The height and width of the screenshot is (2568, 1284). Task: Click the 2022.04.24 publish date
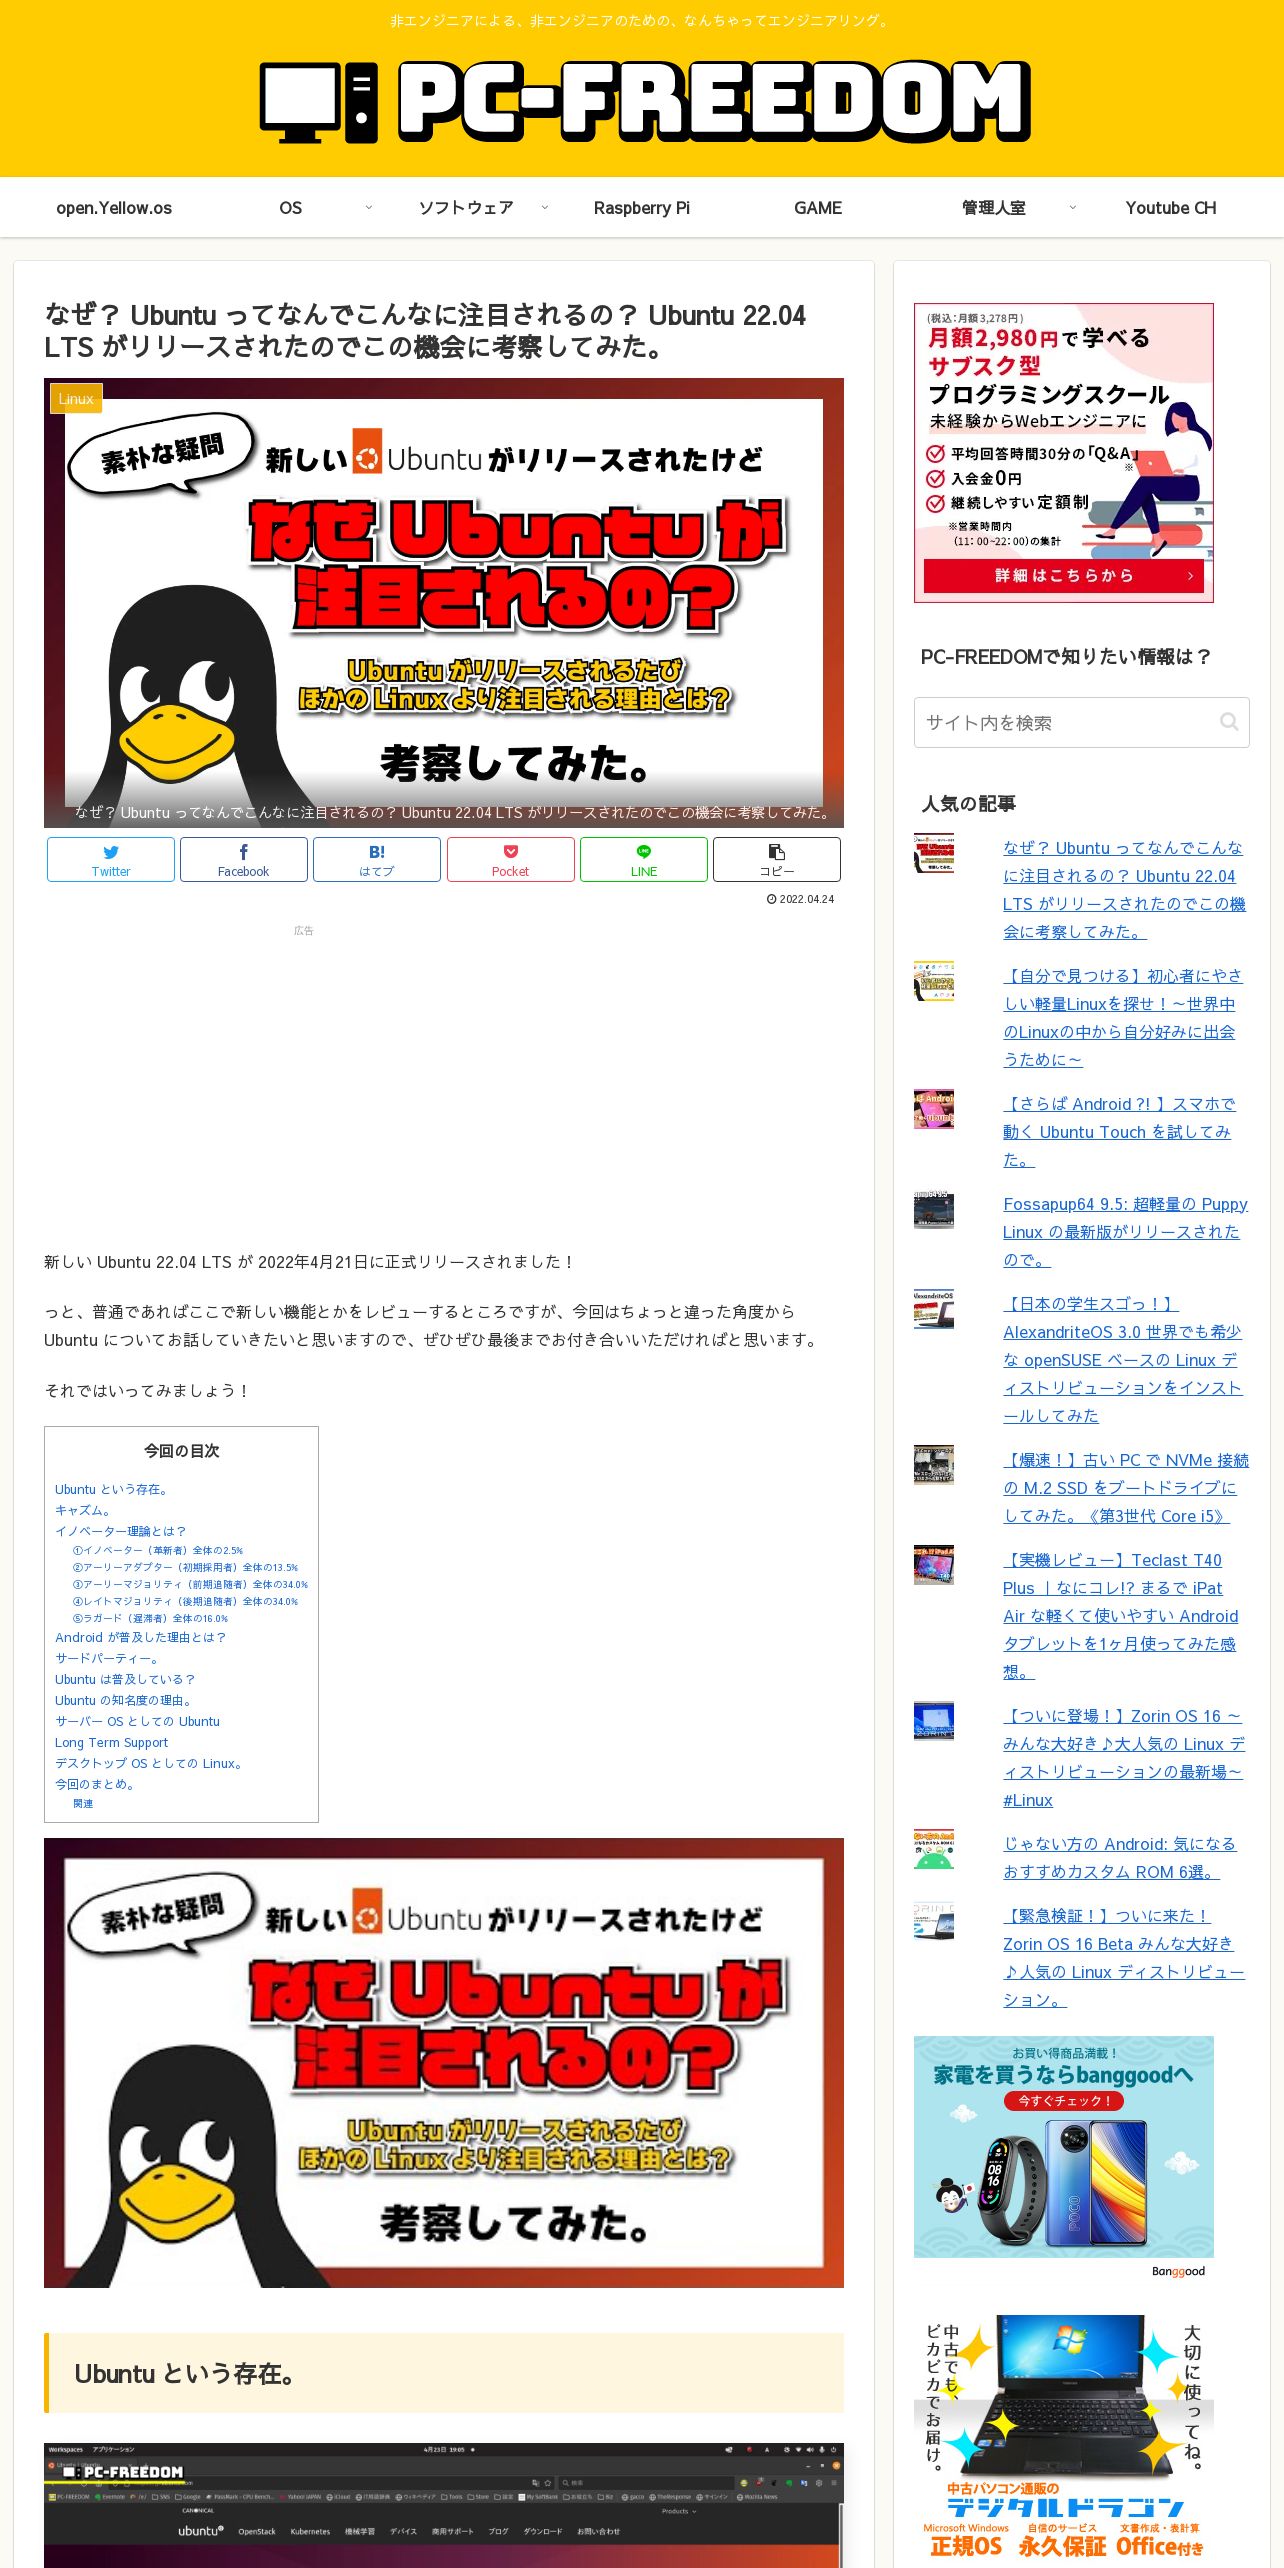pyautogui.click(x=800, y=899)
